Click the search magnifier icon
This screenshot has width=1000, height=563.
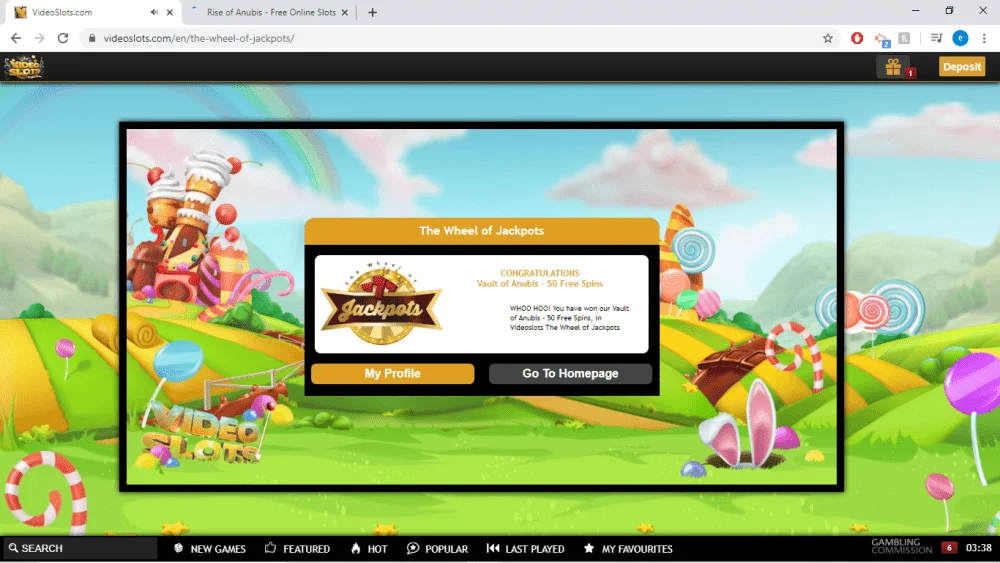(x=13, y=548)
